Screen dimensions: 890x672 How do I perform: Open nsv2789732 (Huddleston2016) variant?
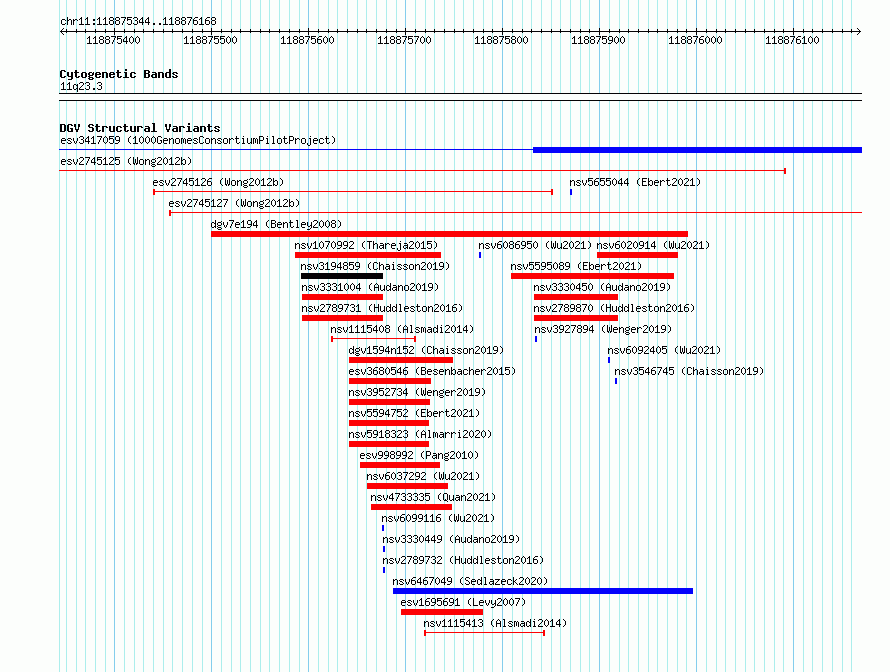click(x=463, y=560)
